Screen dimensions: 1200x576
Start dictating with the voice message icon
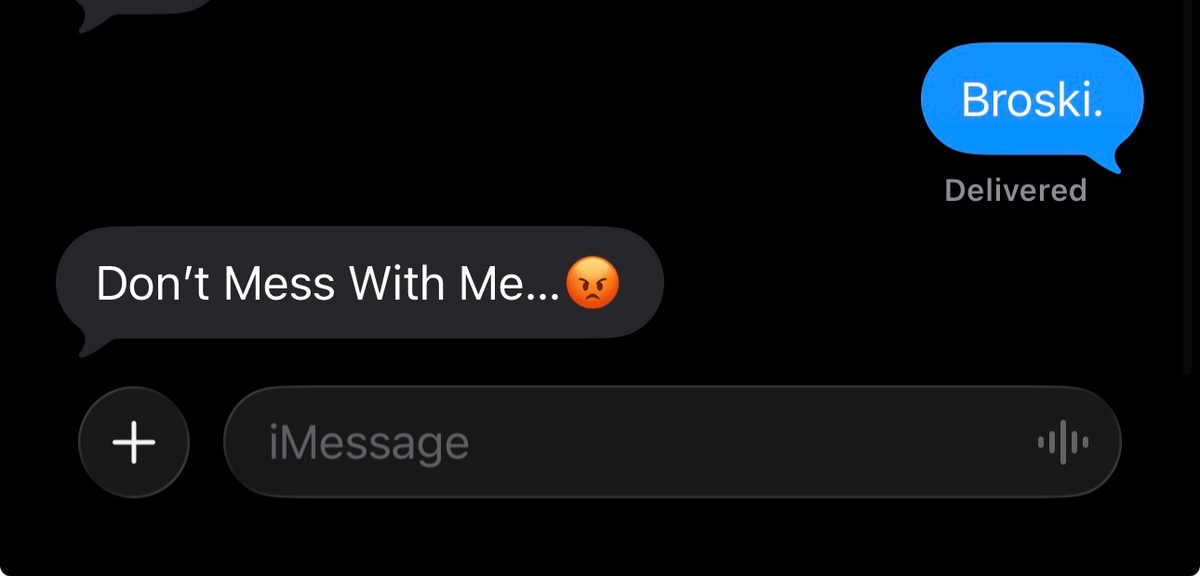pos(1063,441)
